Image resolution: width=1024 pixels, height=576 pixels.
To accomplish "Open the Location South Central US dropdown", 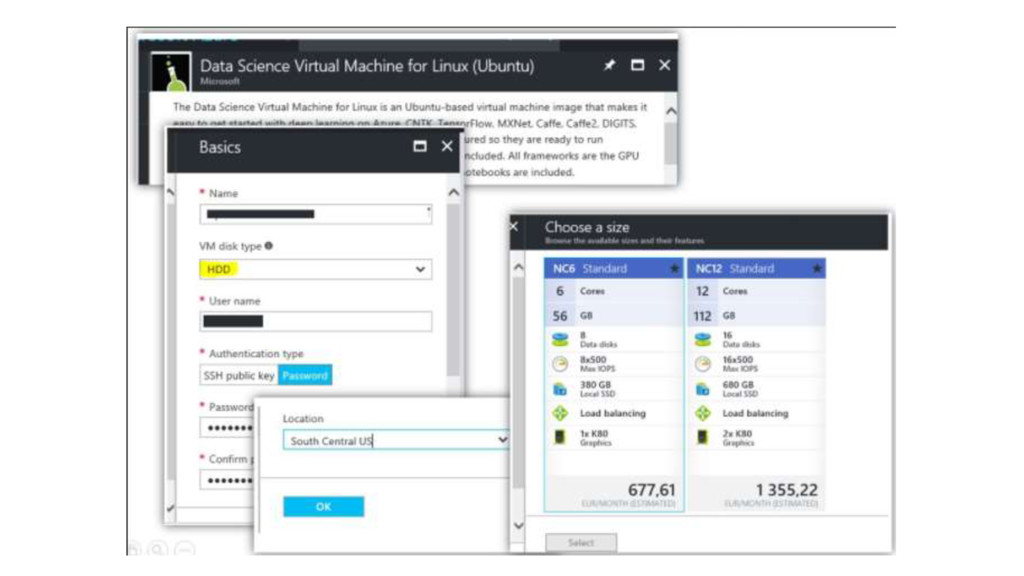I will click(396, 441).
